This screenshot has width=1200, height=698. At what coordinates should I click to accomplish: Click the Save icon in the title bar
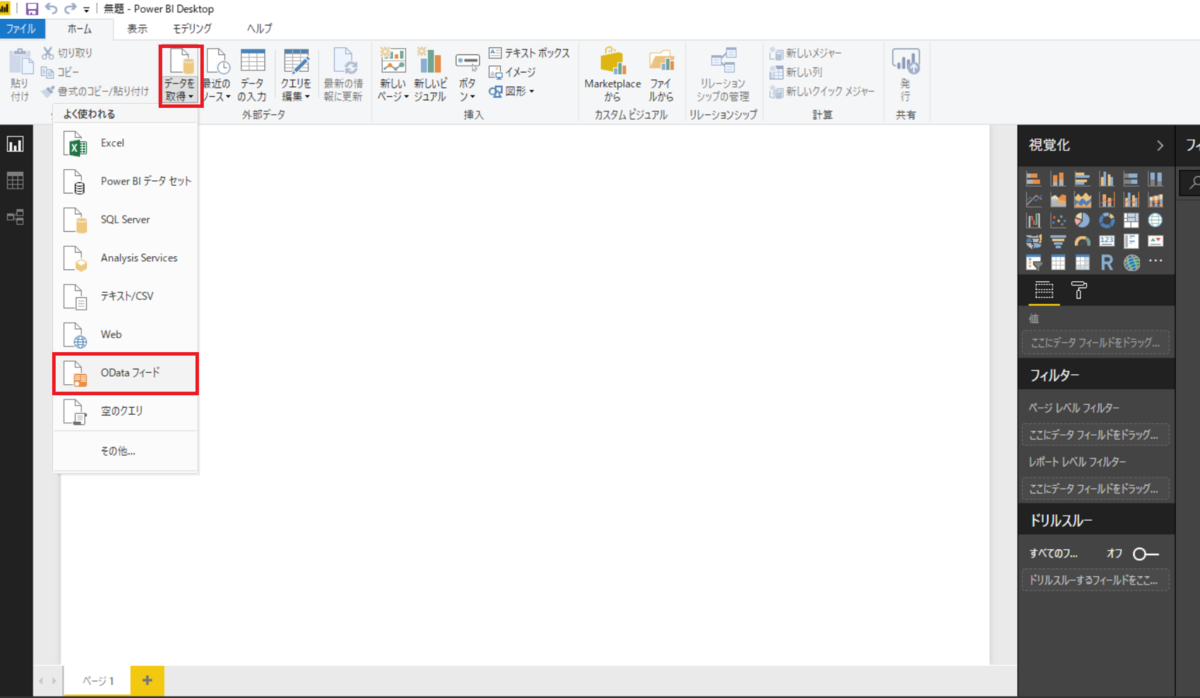tap(34, 8)
